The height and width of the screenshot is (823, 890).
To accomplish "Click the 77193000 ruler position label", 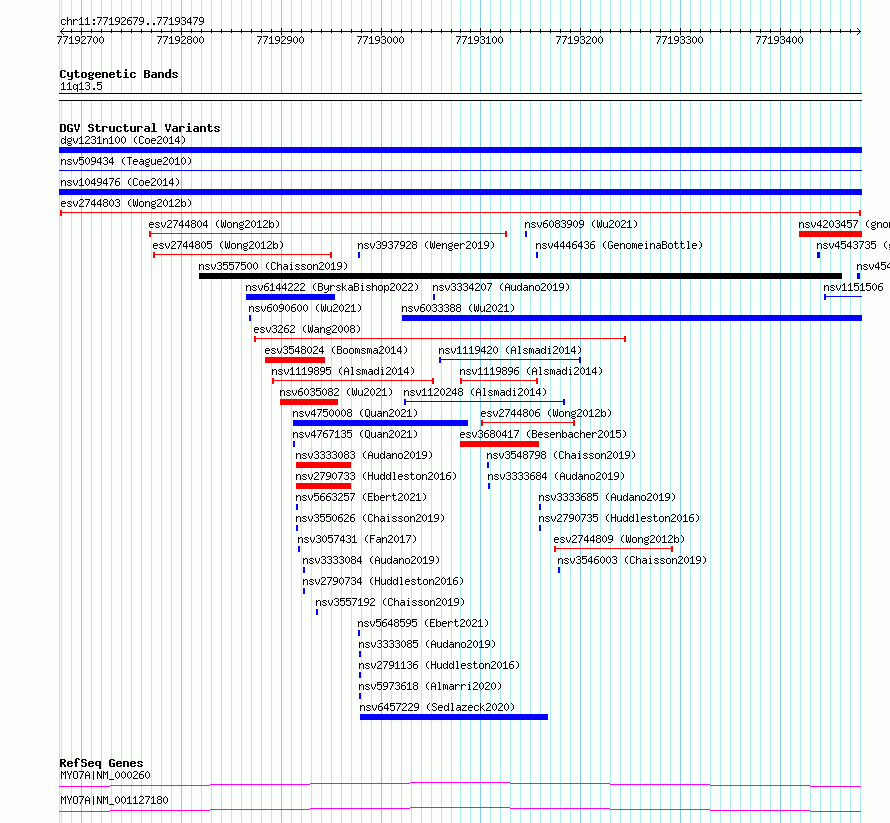I will (380, 40).
